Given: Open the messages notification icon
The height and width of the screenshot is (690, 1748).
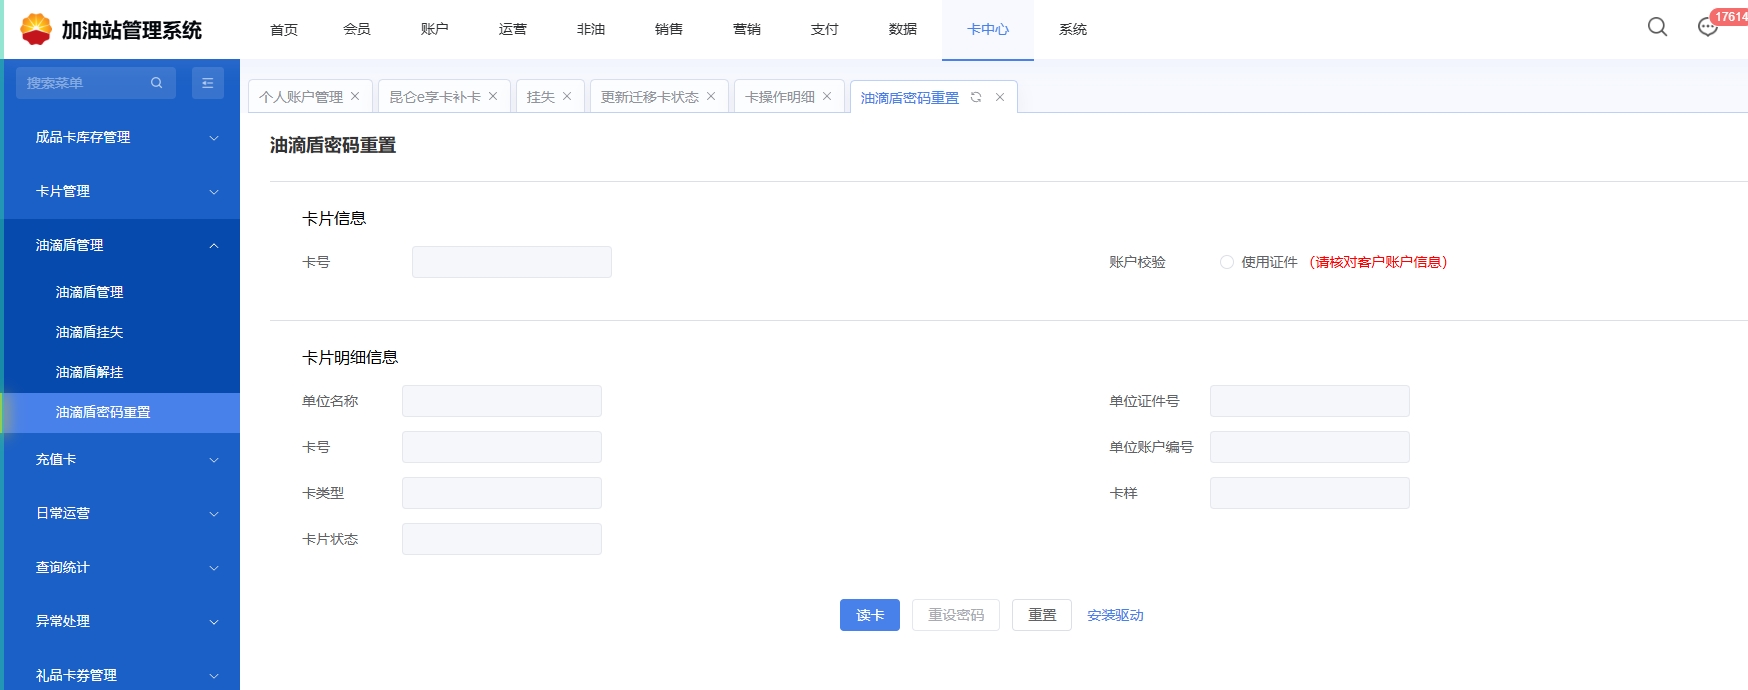Looking at the screenshot, I should 1708,27.
